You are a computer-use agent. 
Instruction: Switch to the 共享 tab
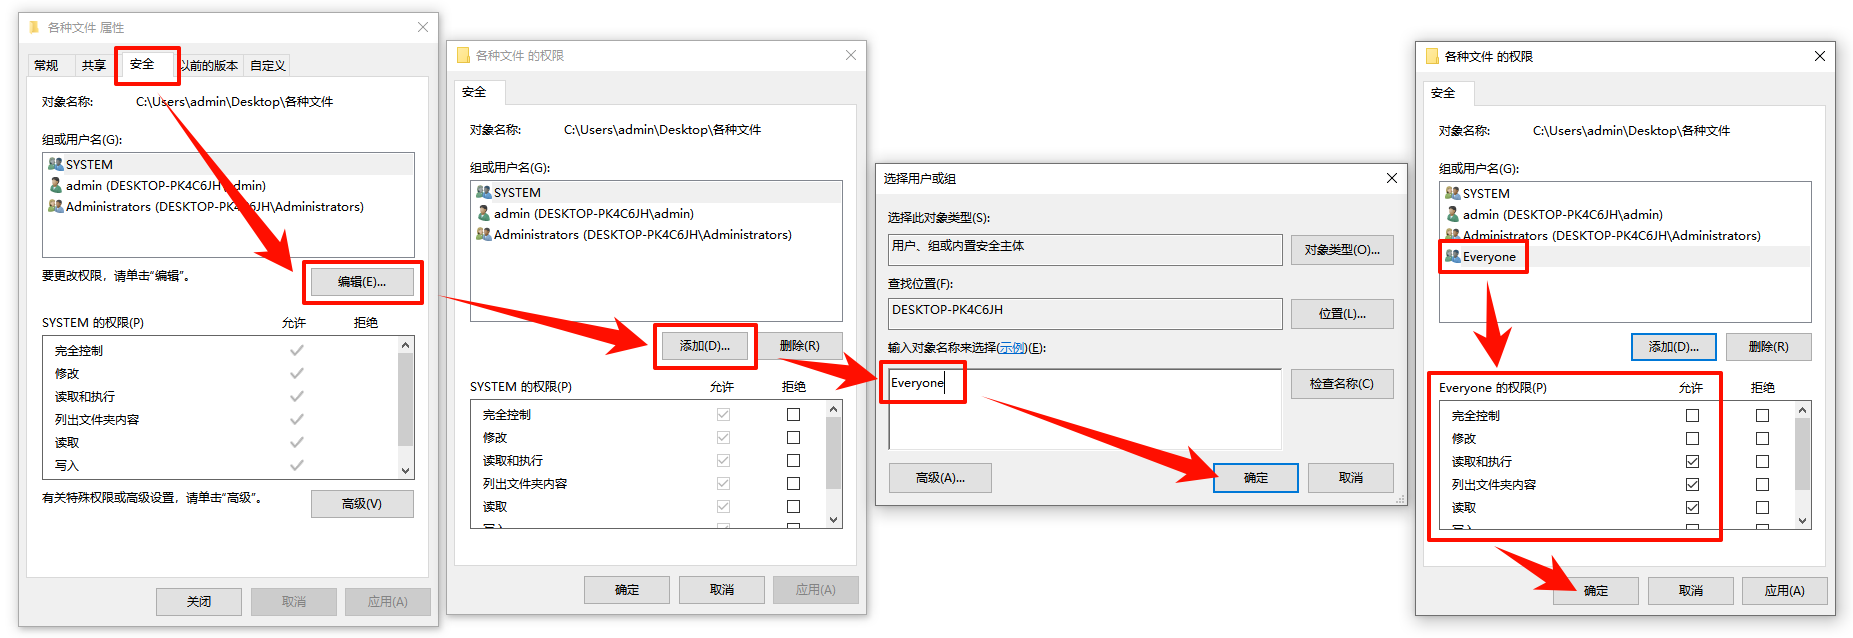[x=94, y=66]
